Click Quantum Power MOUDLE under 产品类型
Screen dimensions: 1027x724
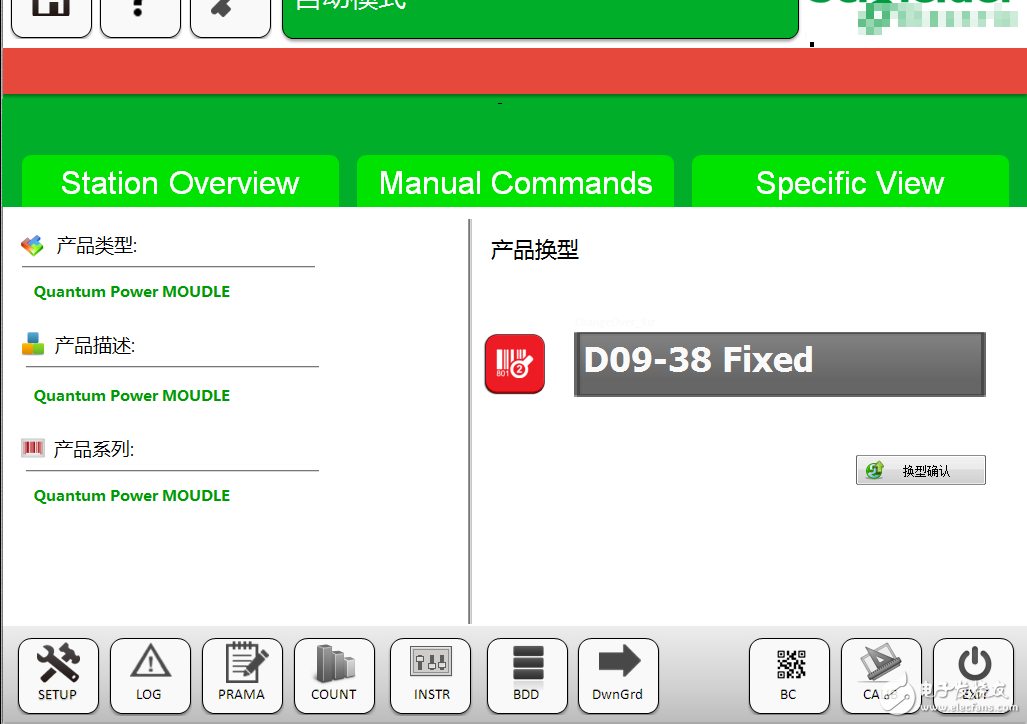[x=132, y=292]
